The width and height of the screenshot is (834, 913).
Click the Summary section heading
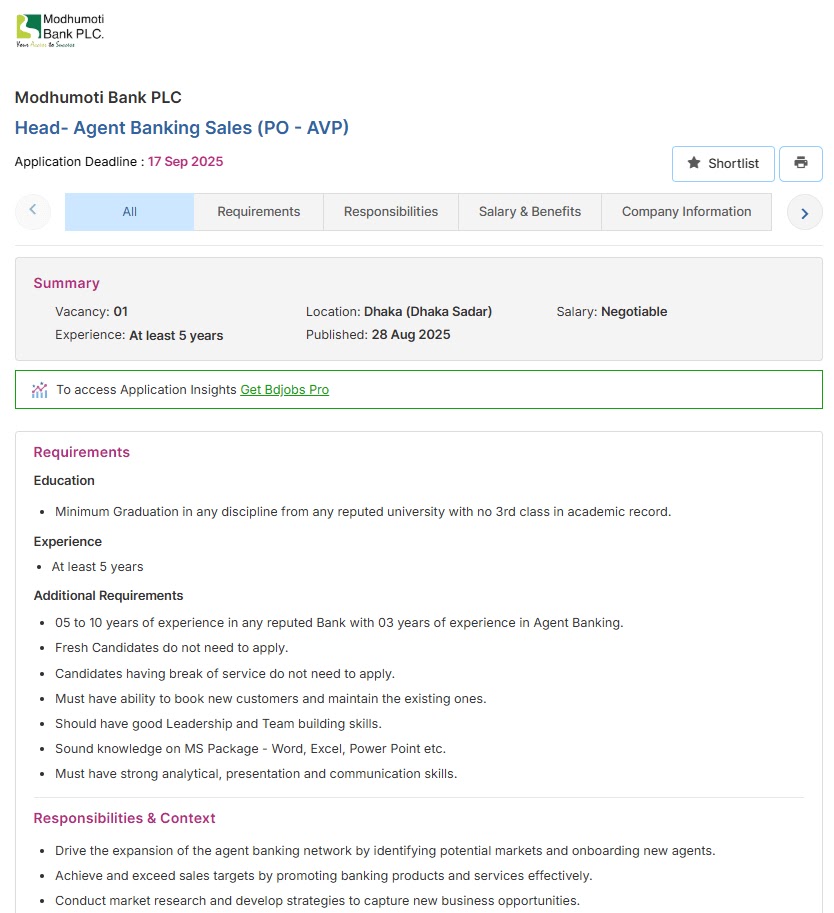[66, 283]
